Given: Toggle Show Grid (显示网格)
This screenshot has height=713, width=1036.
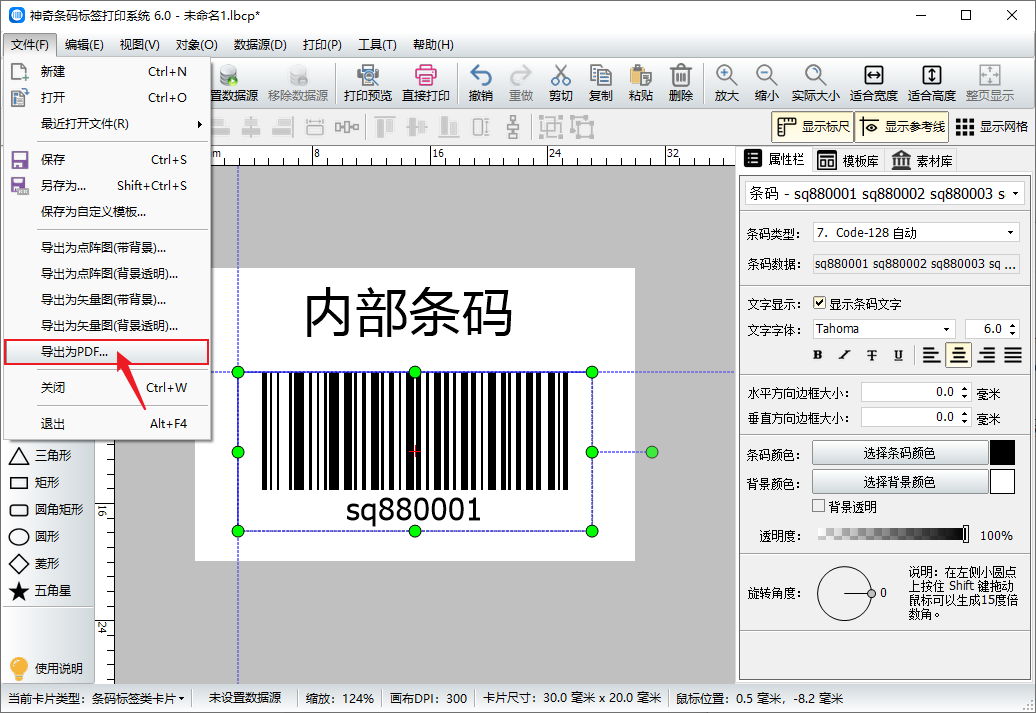Looking at the screenshot, I should (992, 126).
